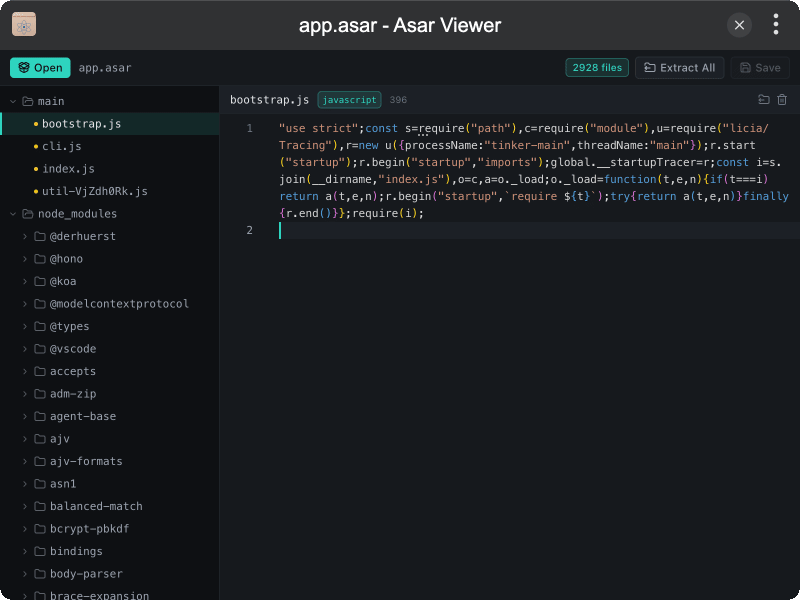
Task: Expand the @modelcontextprotocol folder
Action: pyautogui.click(x=25, y=304)
